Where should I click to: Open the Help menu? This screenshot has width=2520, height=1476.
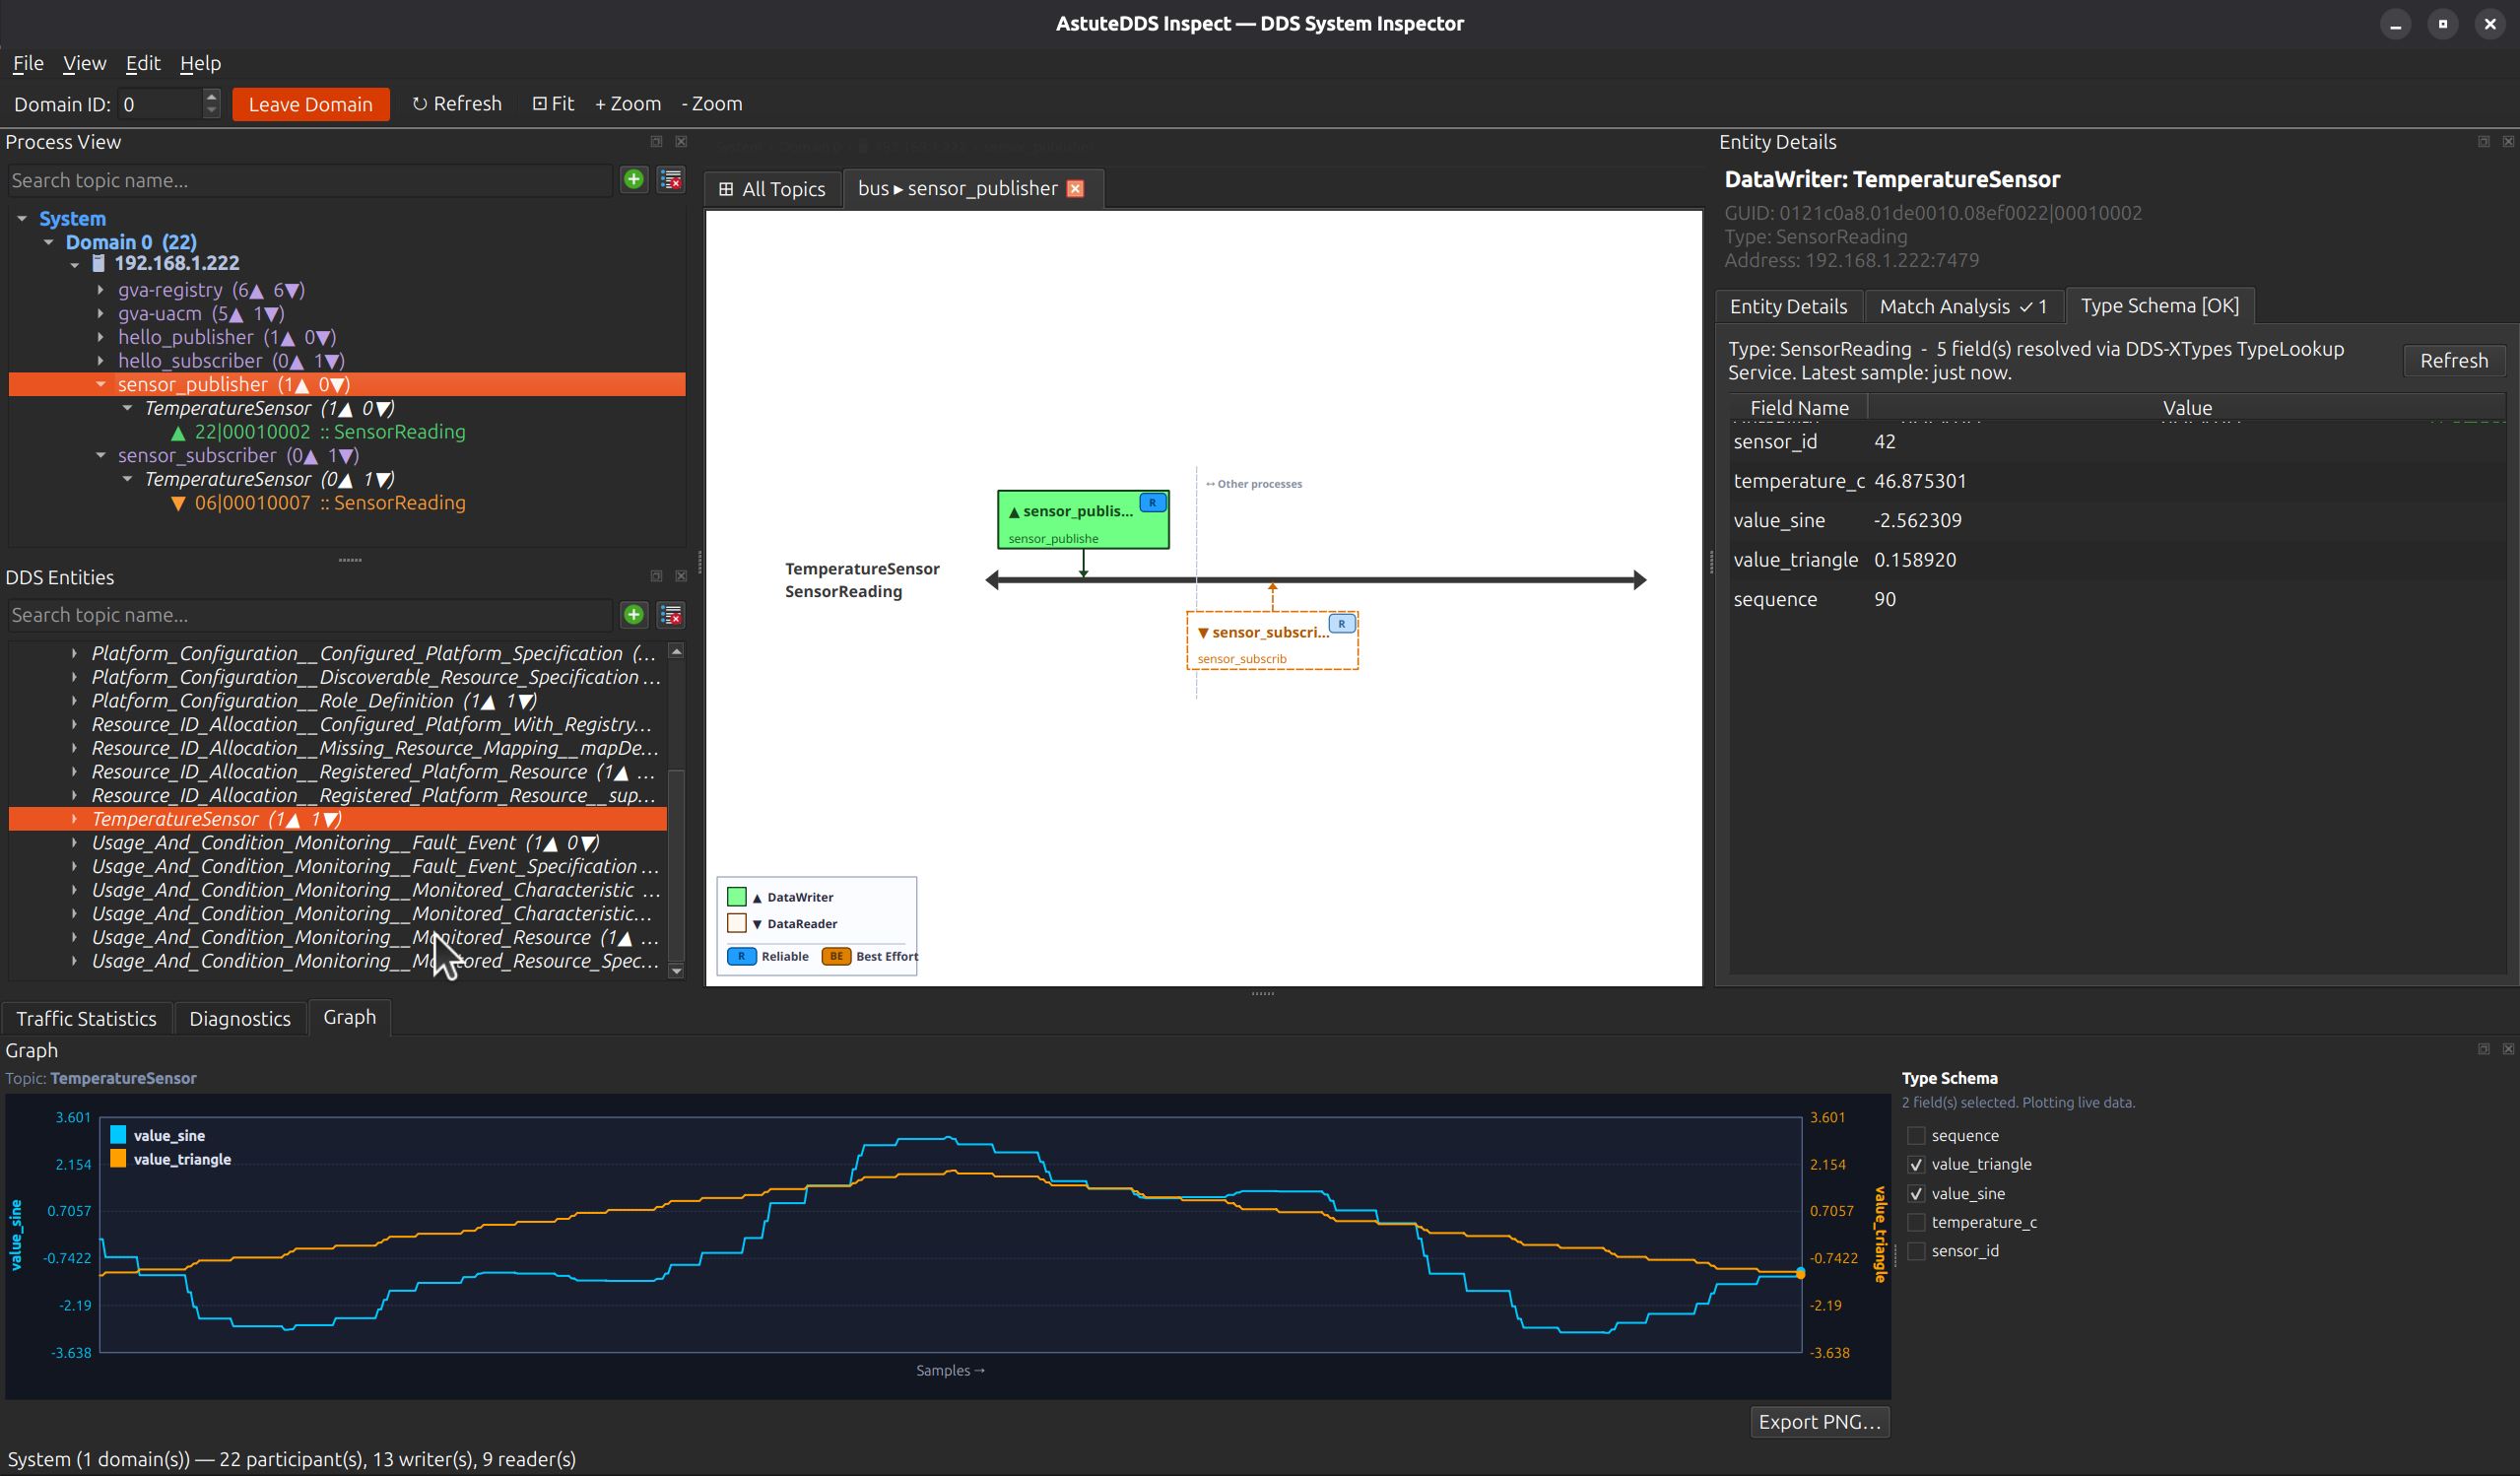pyautogui.click(x=200, y=63)
